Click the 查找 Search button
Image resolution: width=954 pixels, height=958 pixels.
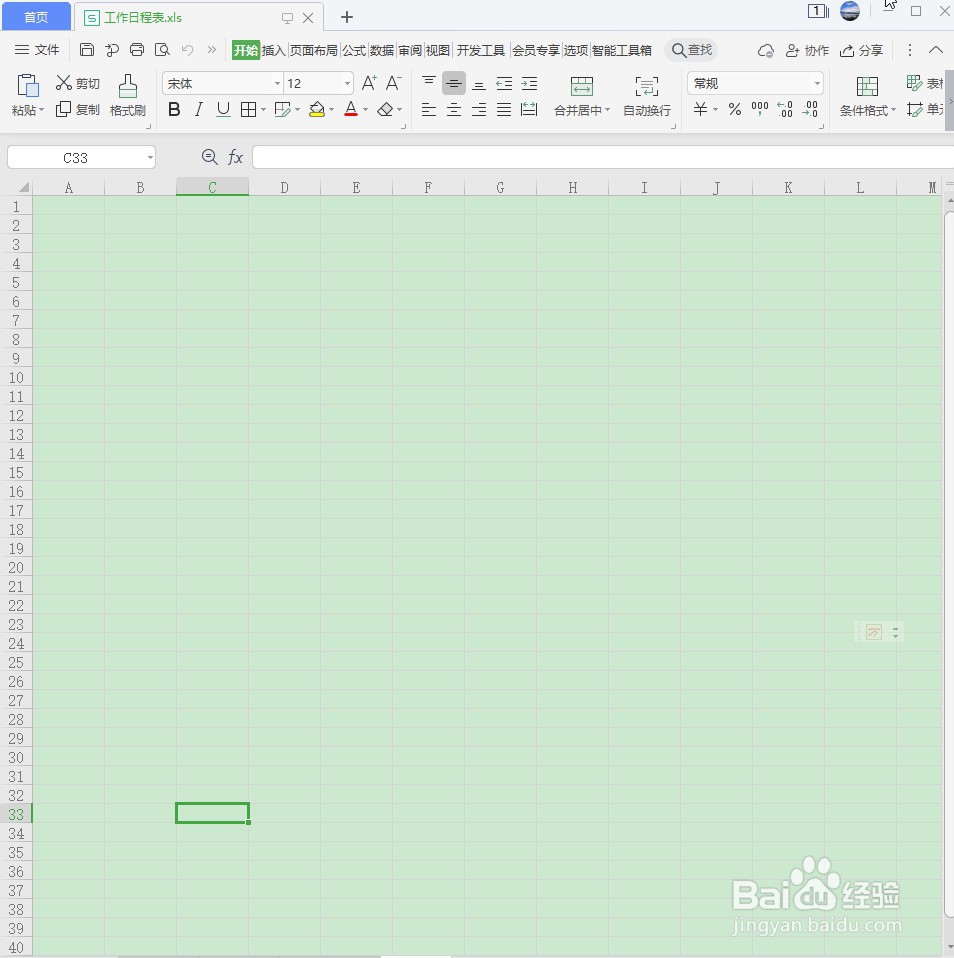pos(692,50)
